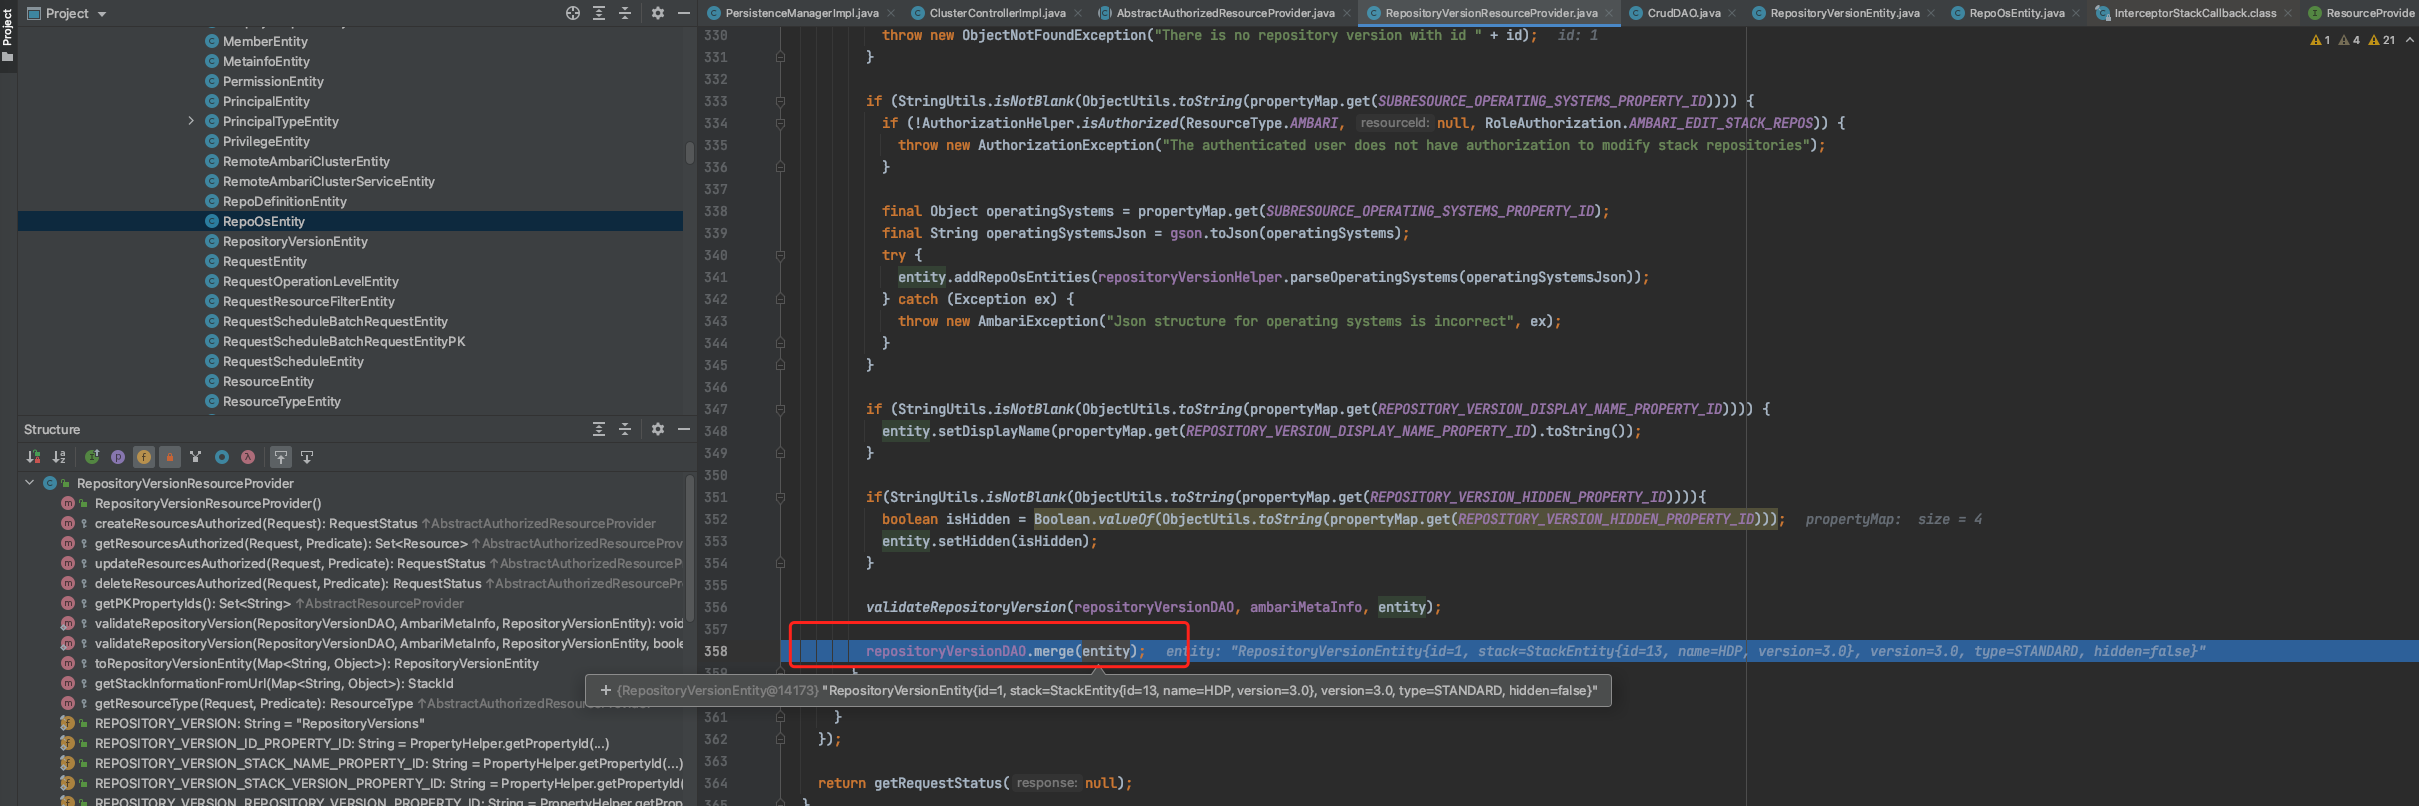This screenshot has width=2419, height=806.
Task: Toggle Autoscroll to Source in Structure
Action: coord(281,457)
